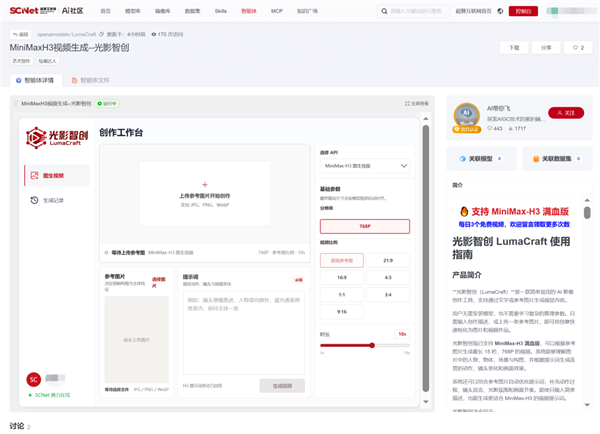Screen dimensions: 600x434
Task: Select the 9:16 aspect ratio
Action: point(342,312)
